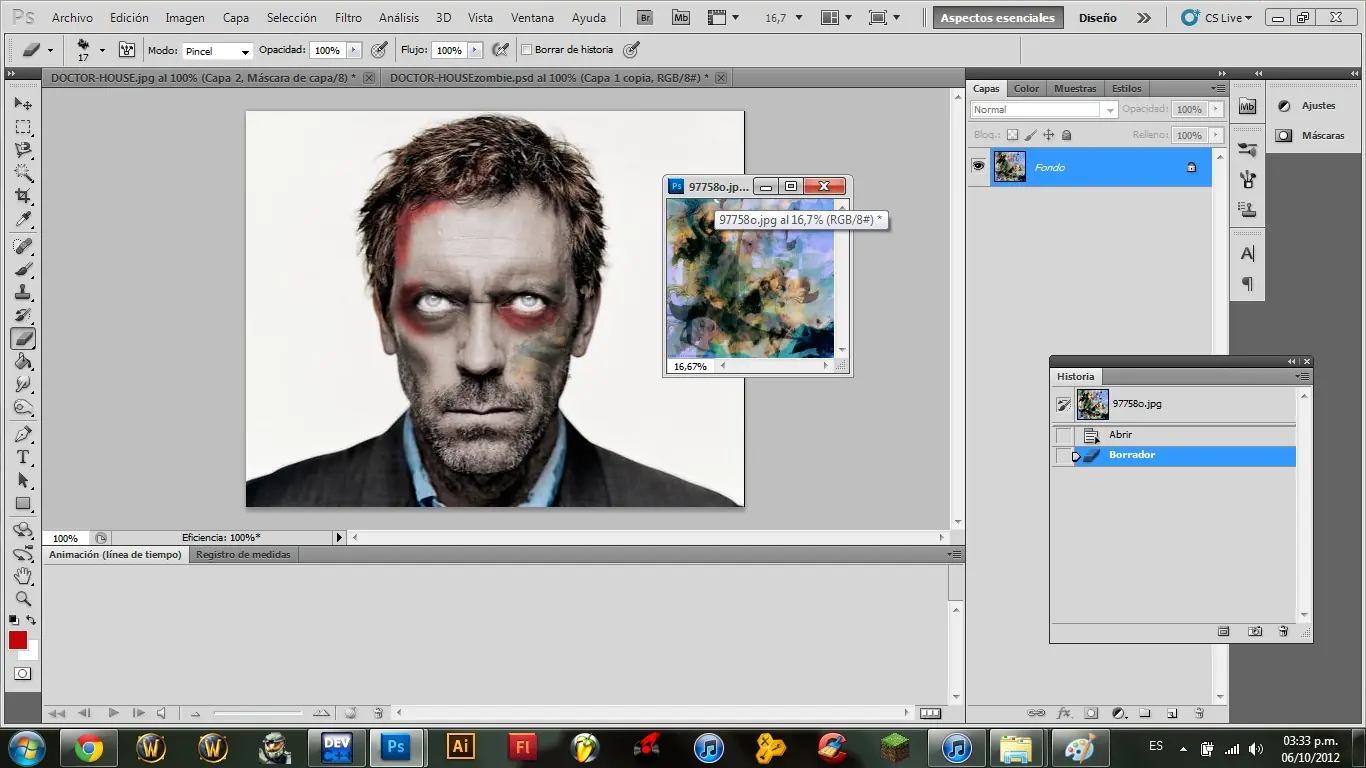Select the Diseño workspace

[x=1097, y=18]
